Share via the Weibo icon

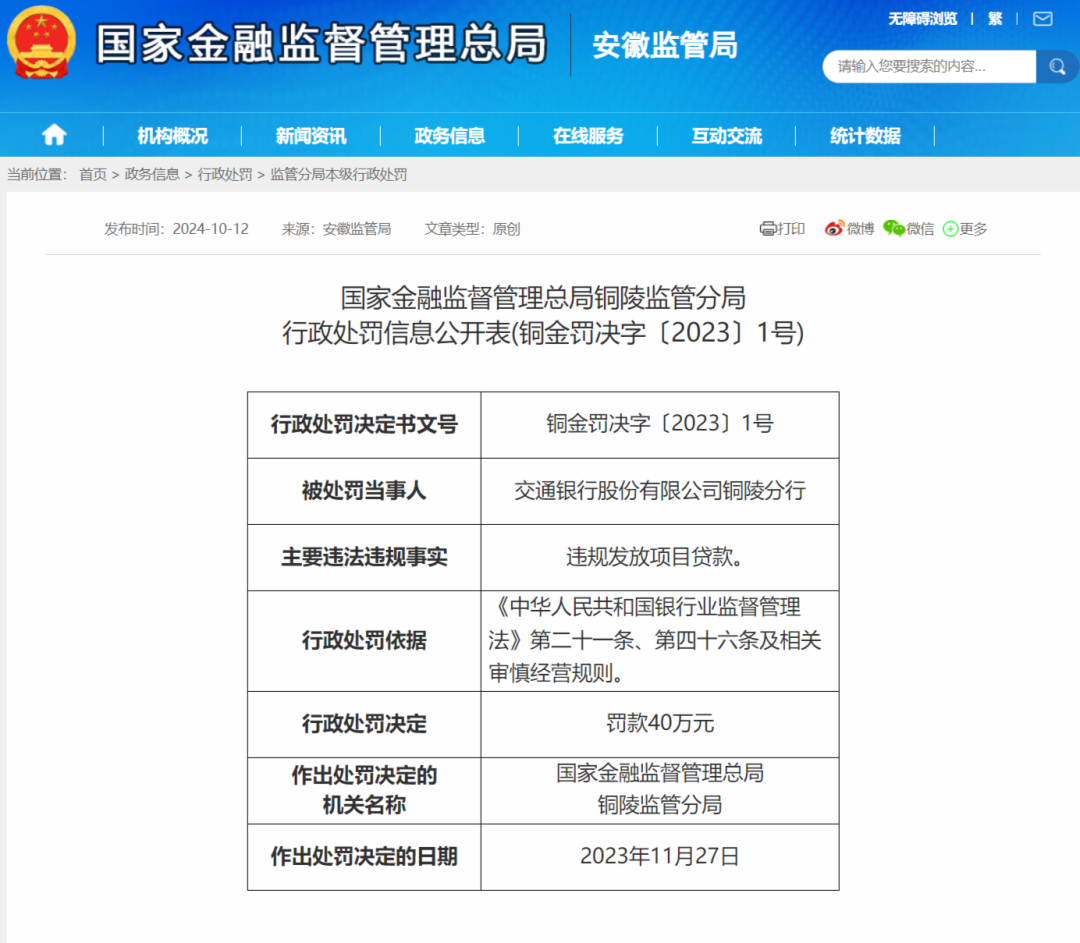tap(834, 228)
